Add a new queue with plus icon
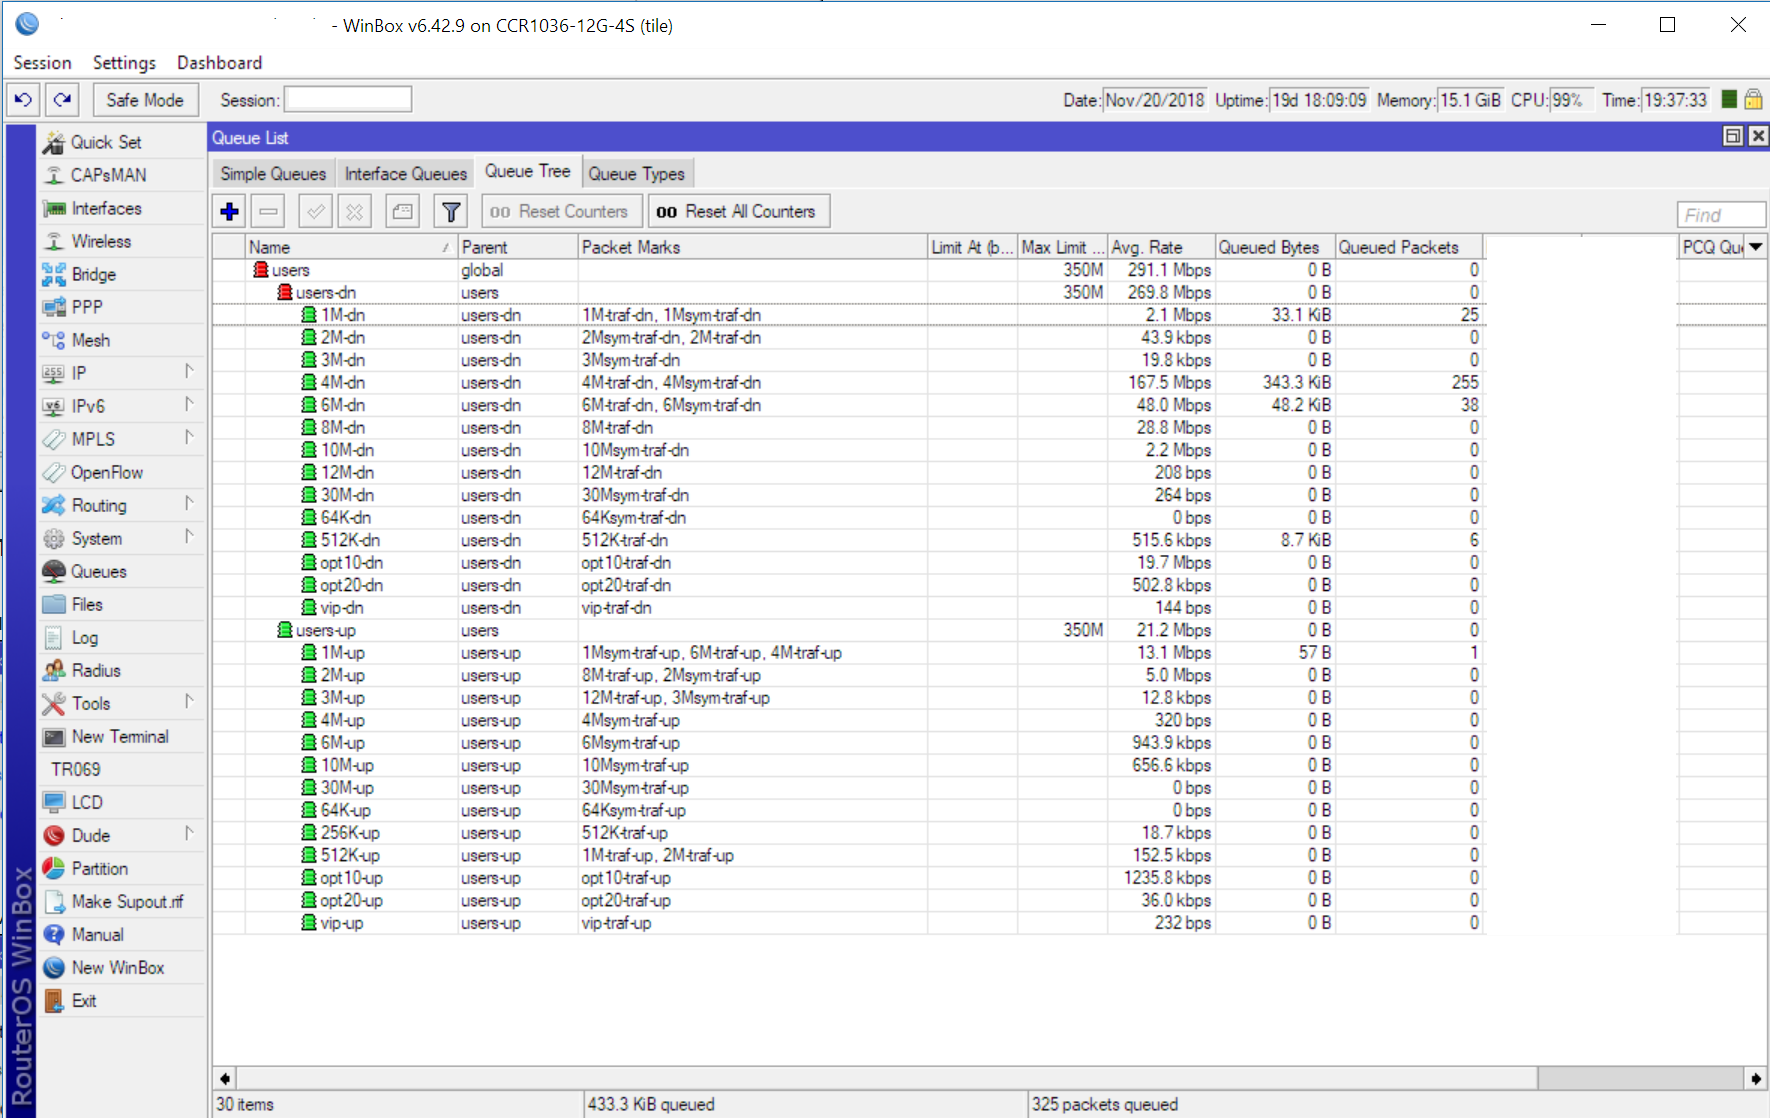Viewport: 1770px width, 1118px height. click(230, 212)
